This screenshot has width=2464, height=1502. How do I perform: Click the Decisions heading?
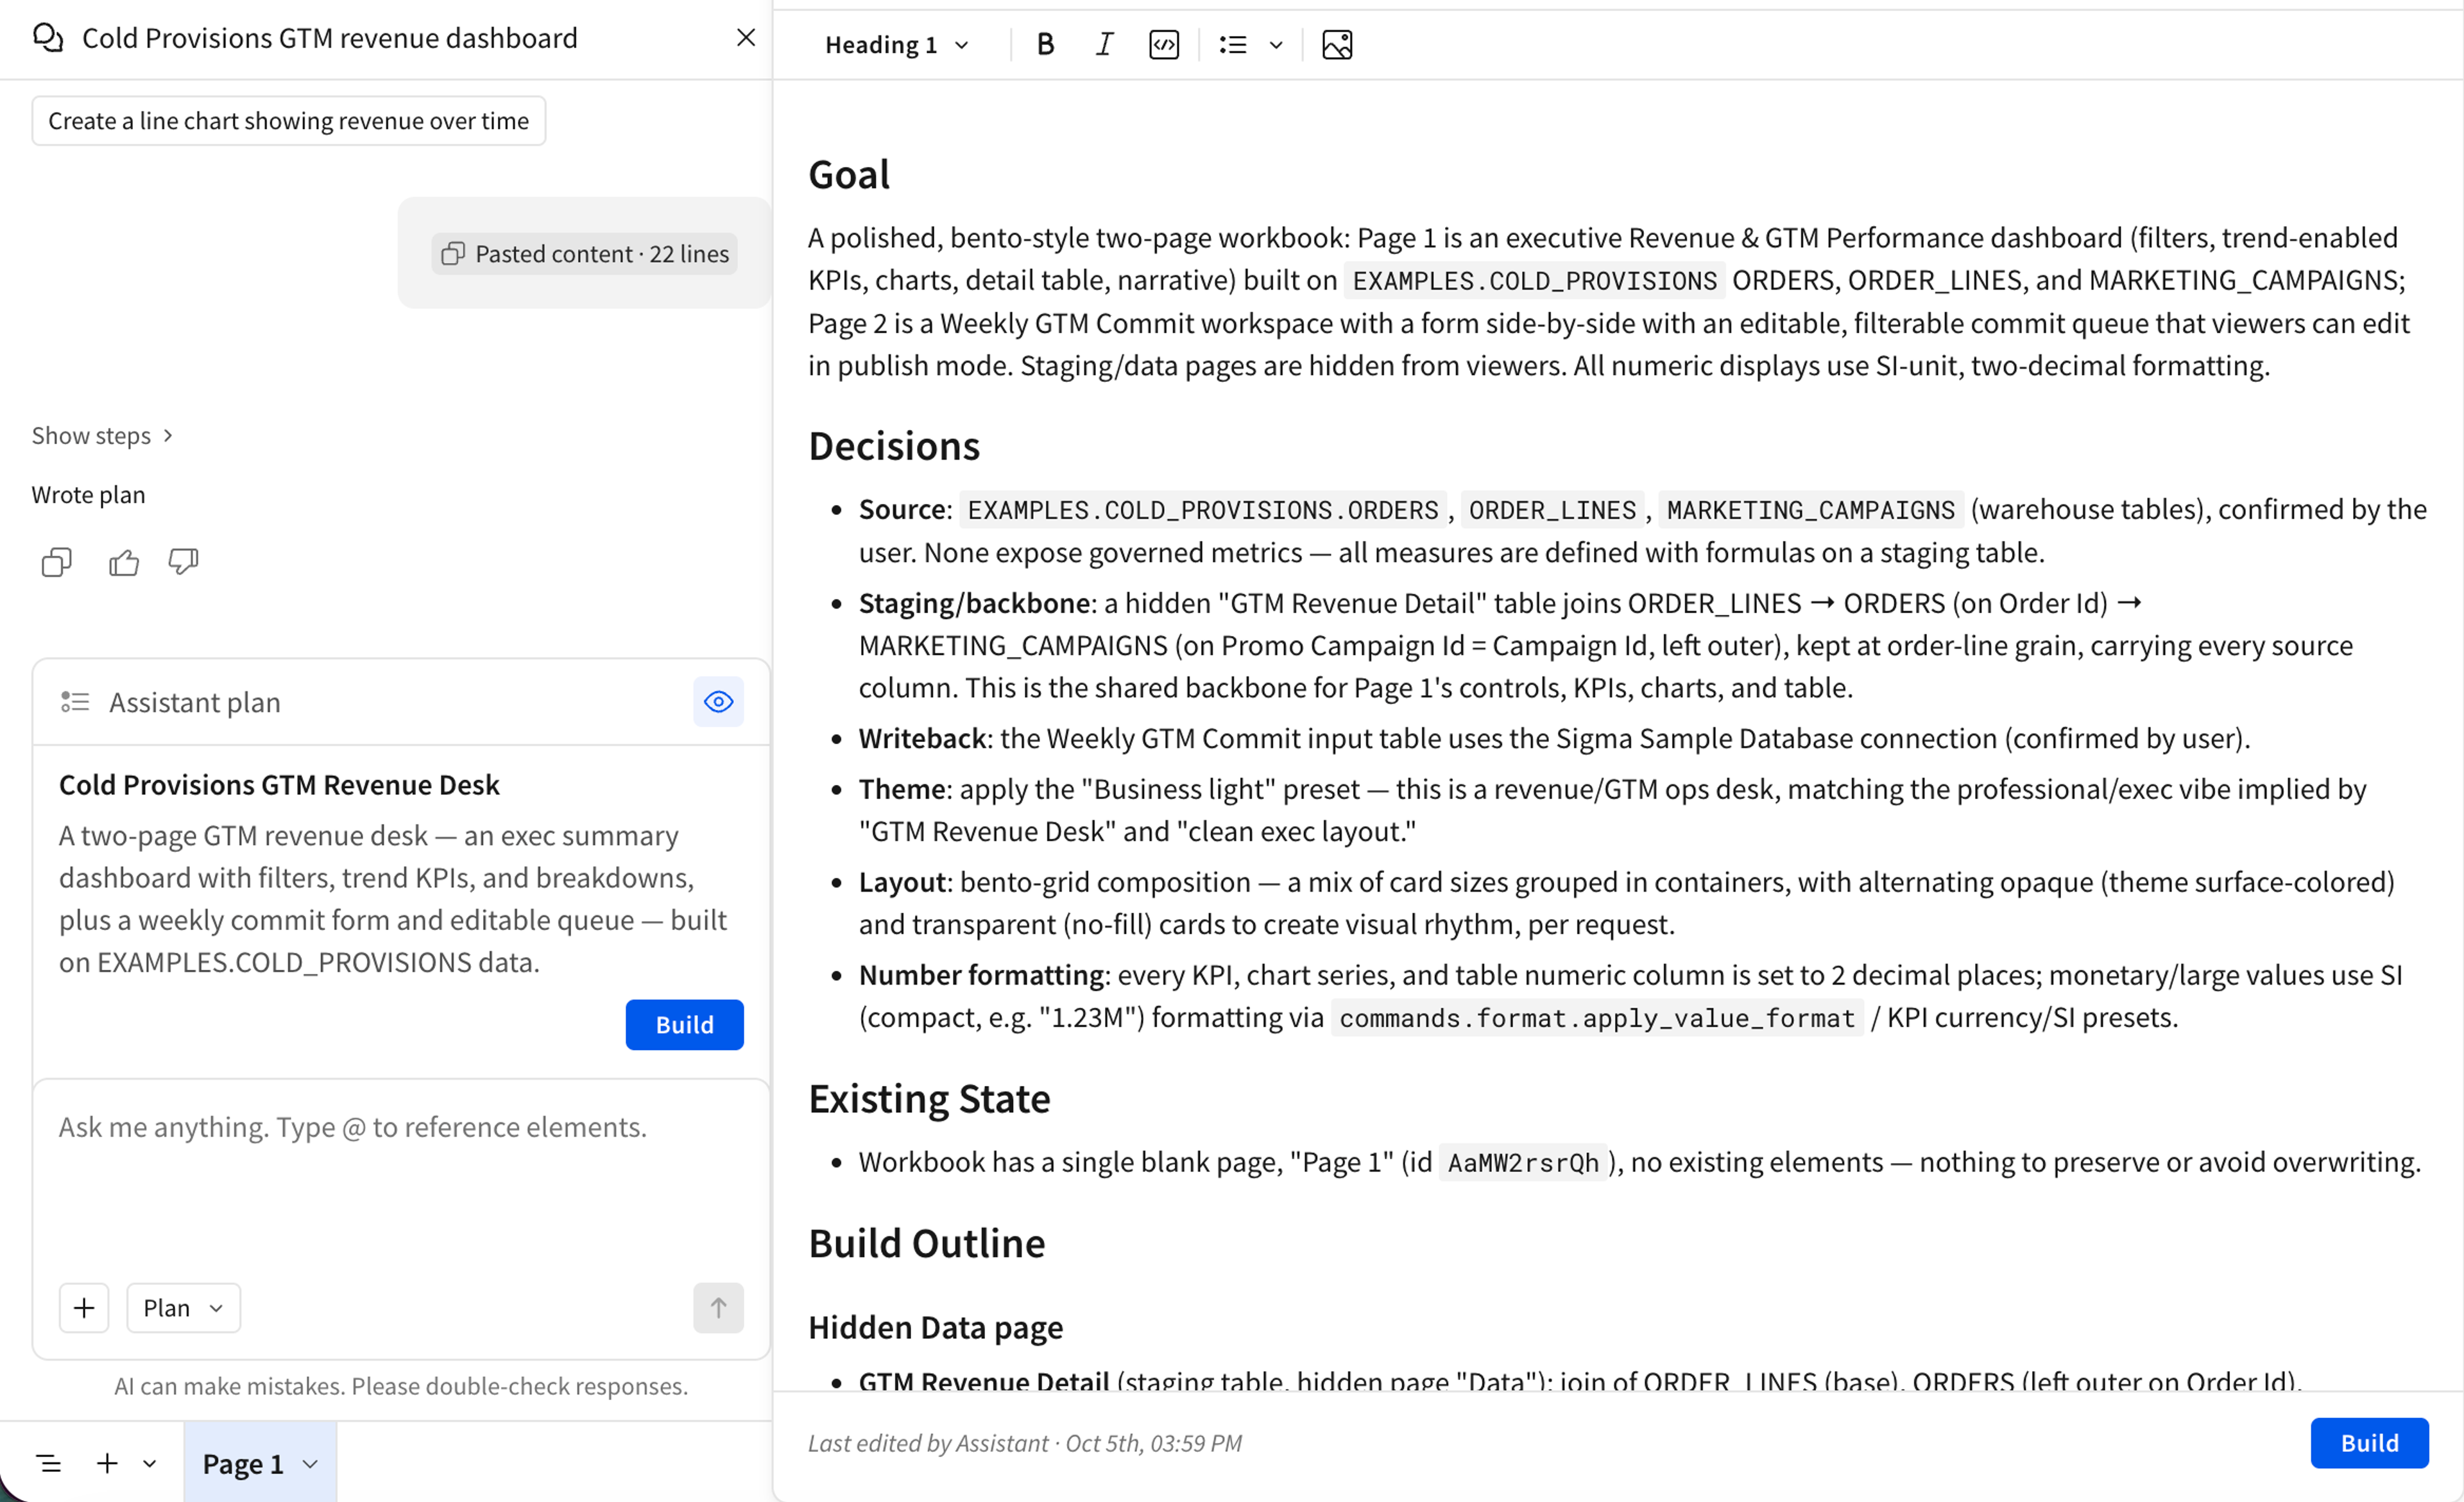(894, 446)
